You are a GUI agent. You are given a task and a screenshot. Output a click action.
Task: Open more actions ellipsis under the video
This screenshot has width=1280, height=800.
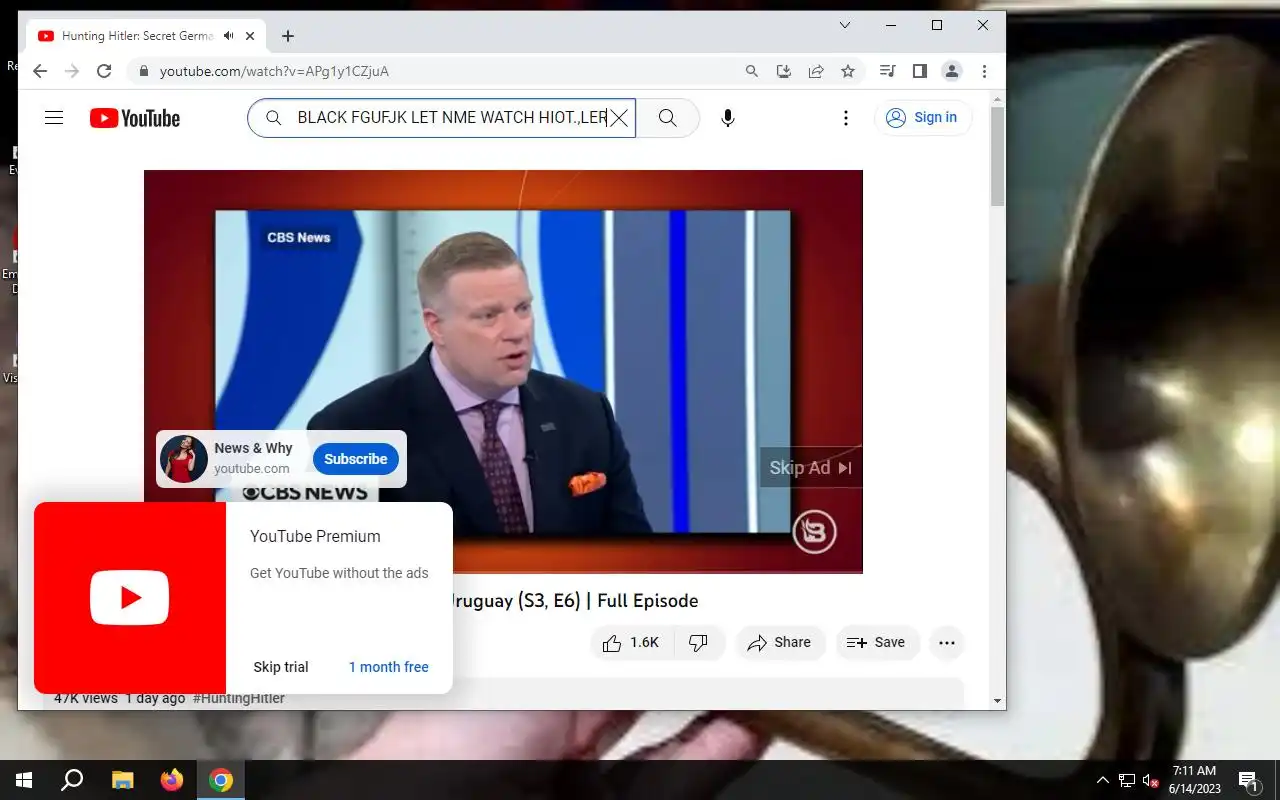pyautogui.click(x=947, y=643)
